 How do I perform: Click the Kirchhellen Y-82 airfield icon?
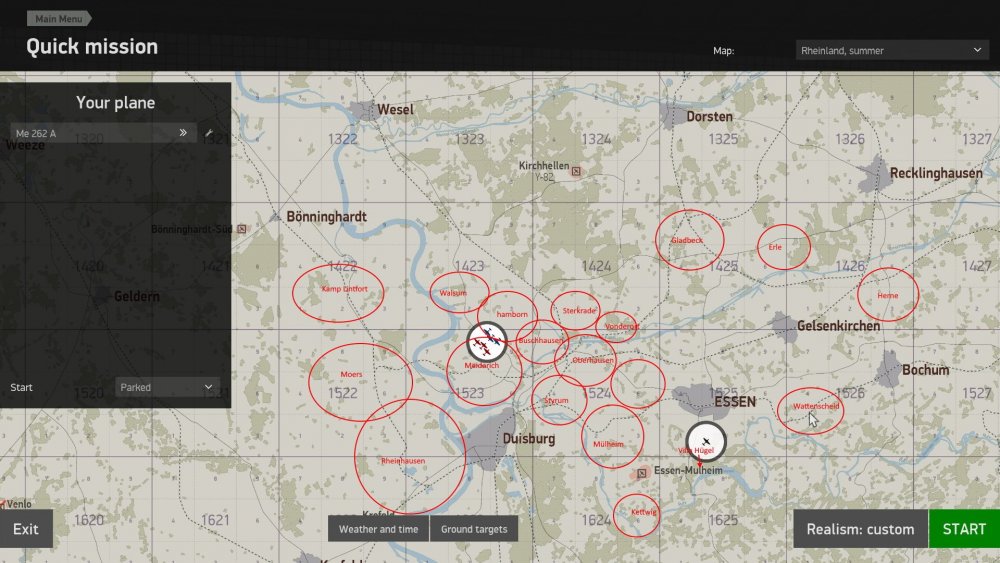pos(576,171)
